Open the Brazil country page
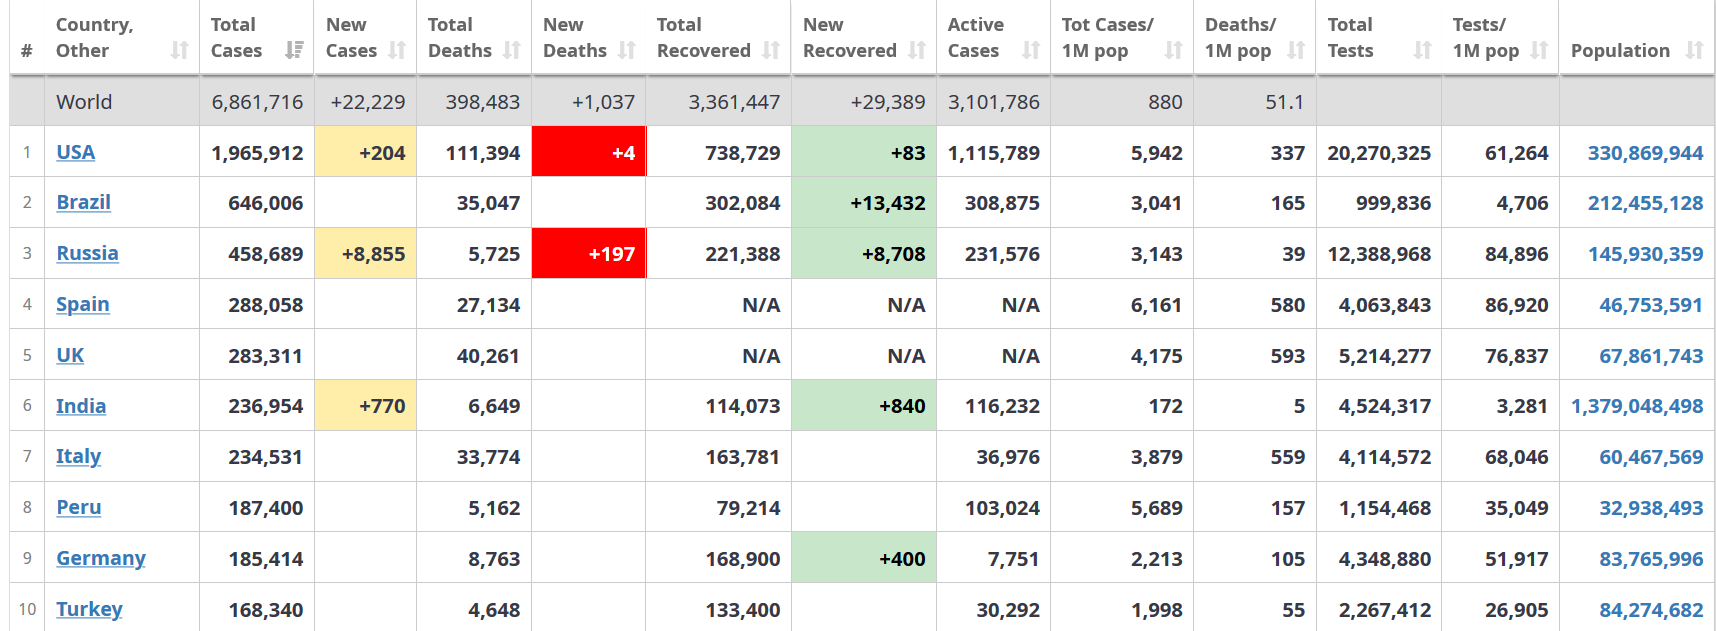 click(84, 202)
